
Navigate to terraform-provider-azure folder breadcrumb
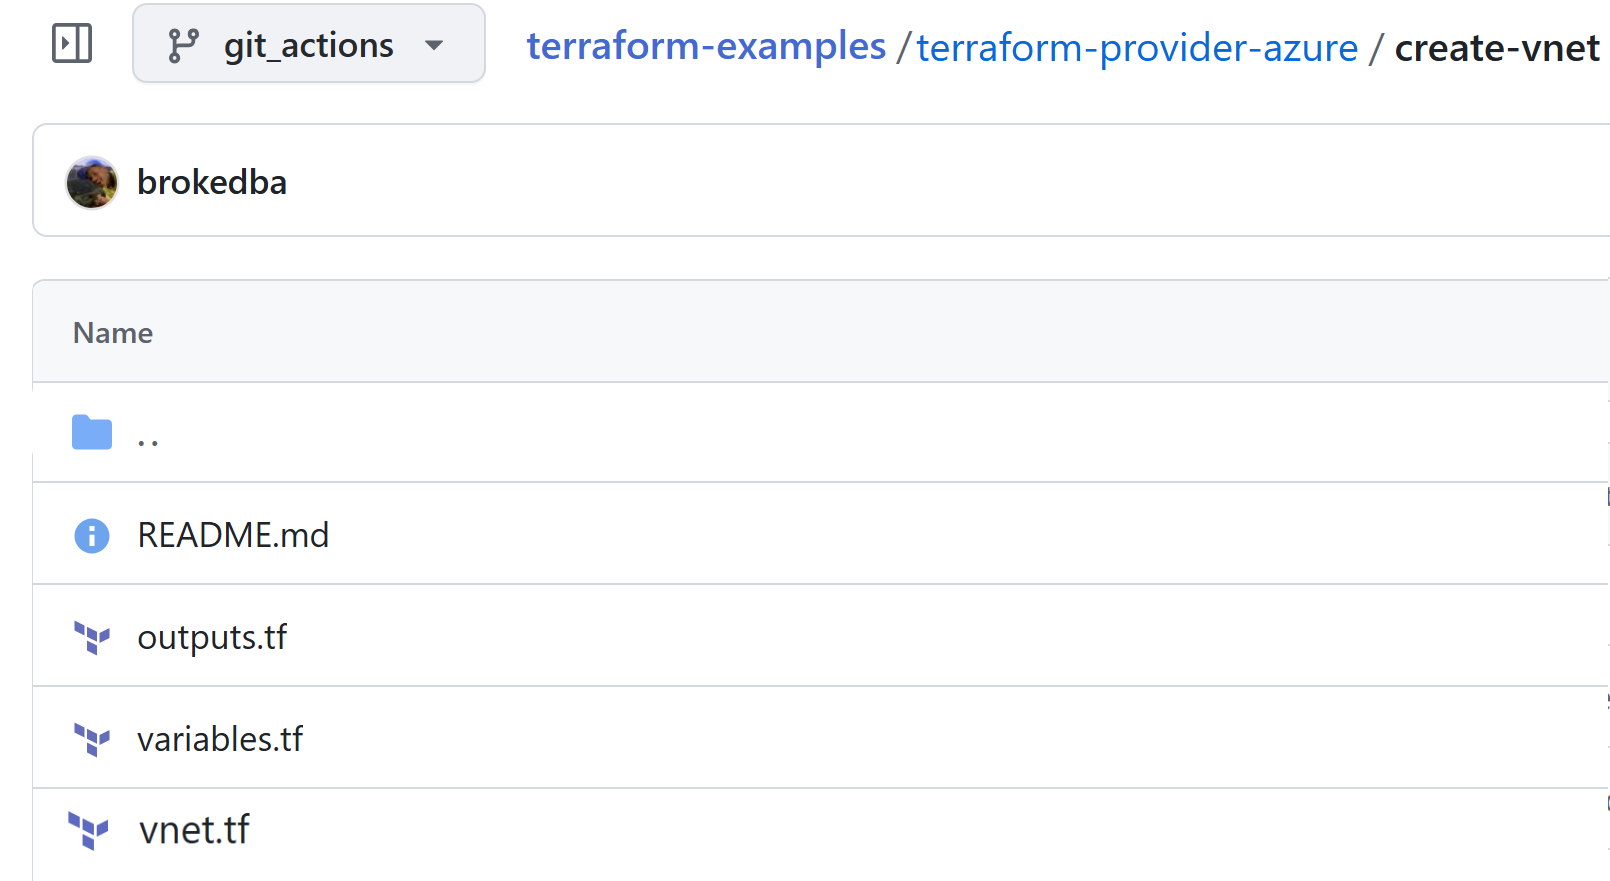[1137, 47]
